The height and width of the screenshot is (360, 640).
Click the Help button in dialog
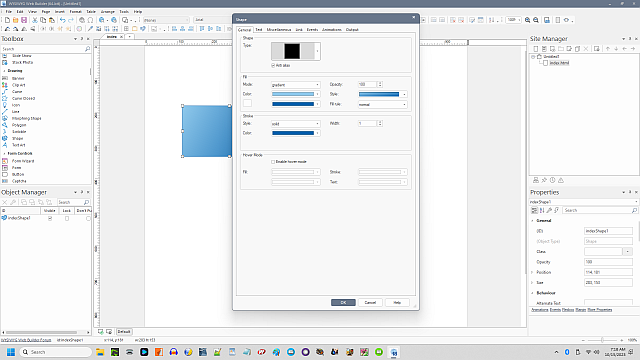(x=397, y=302)
